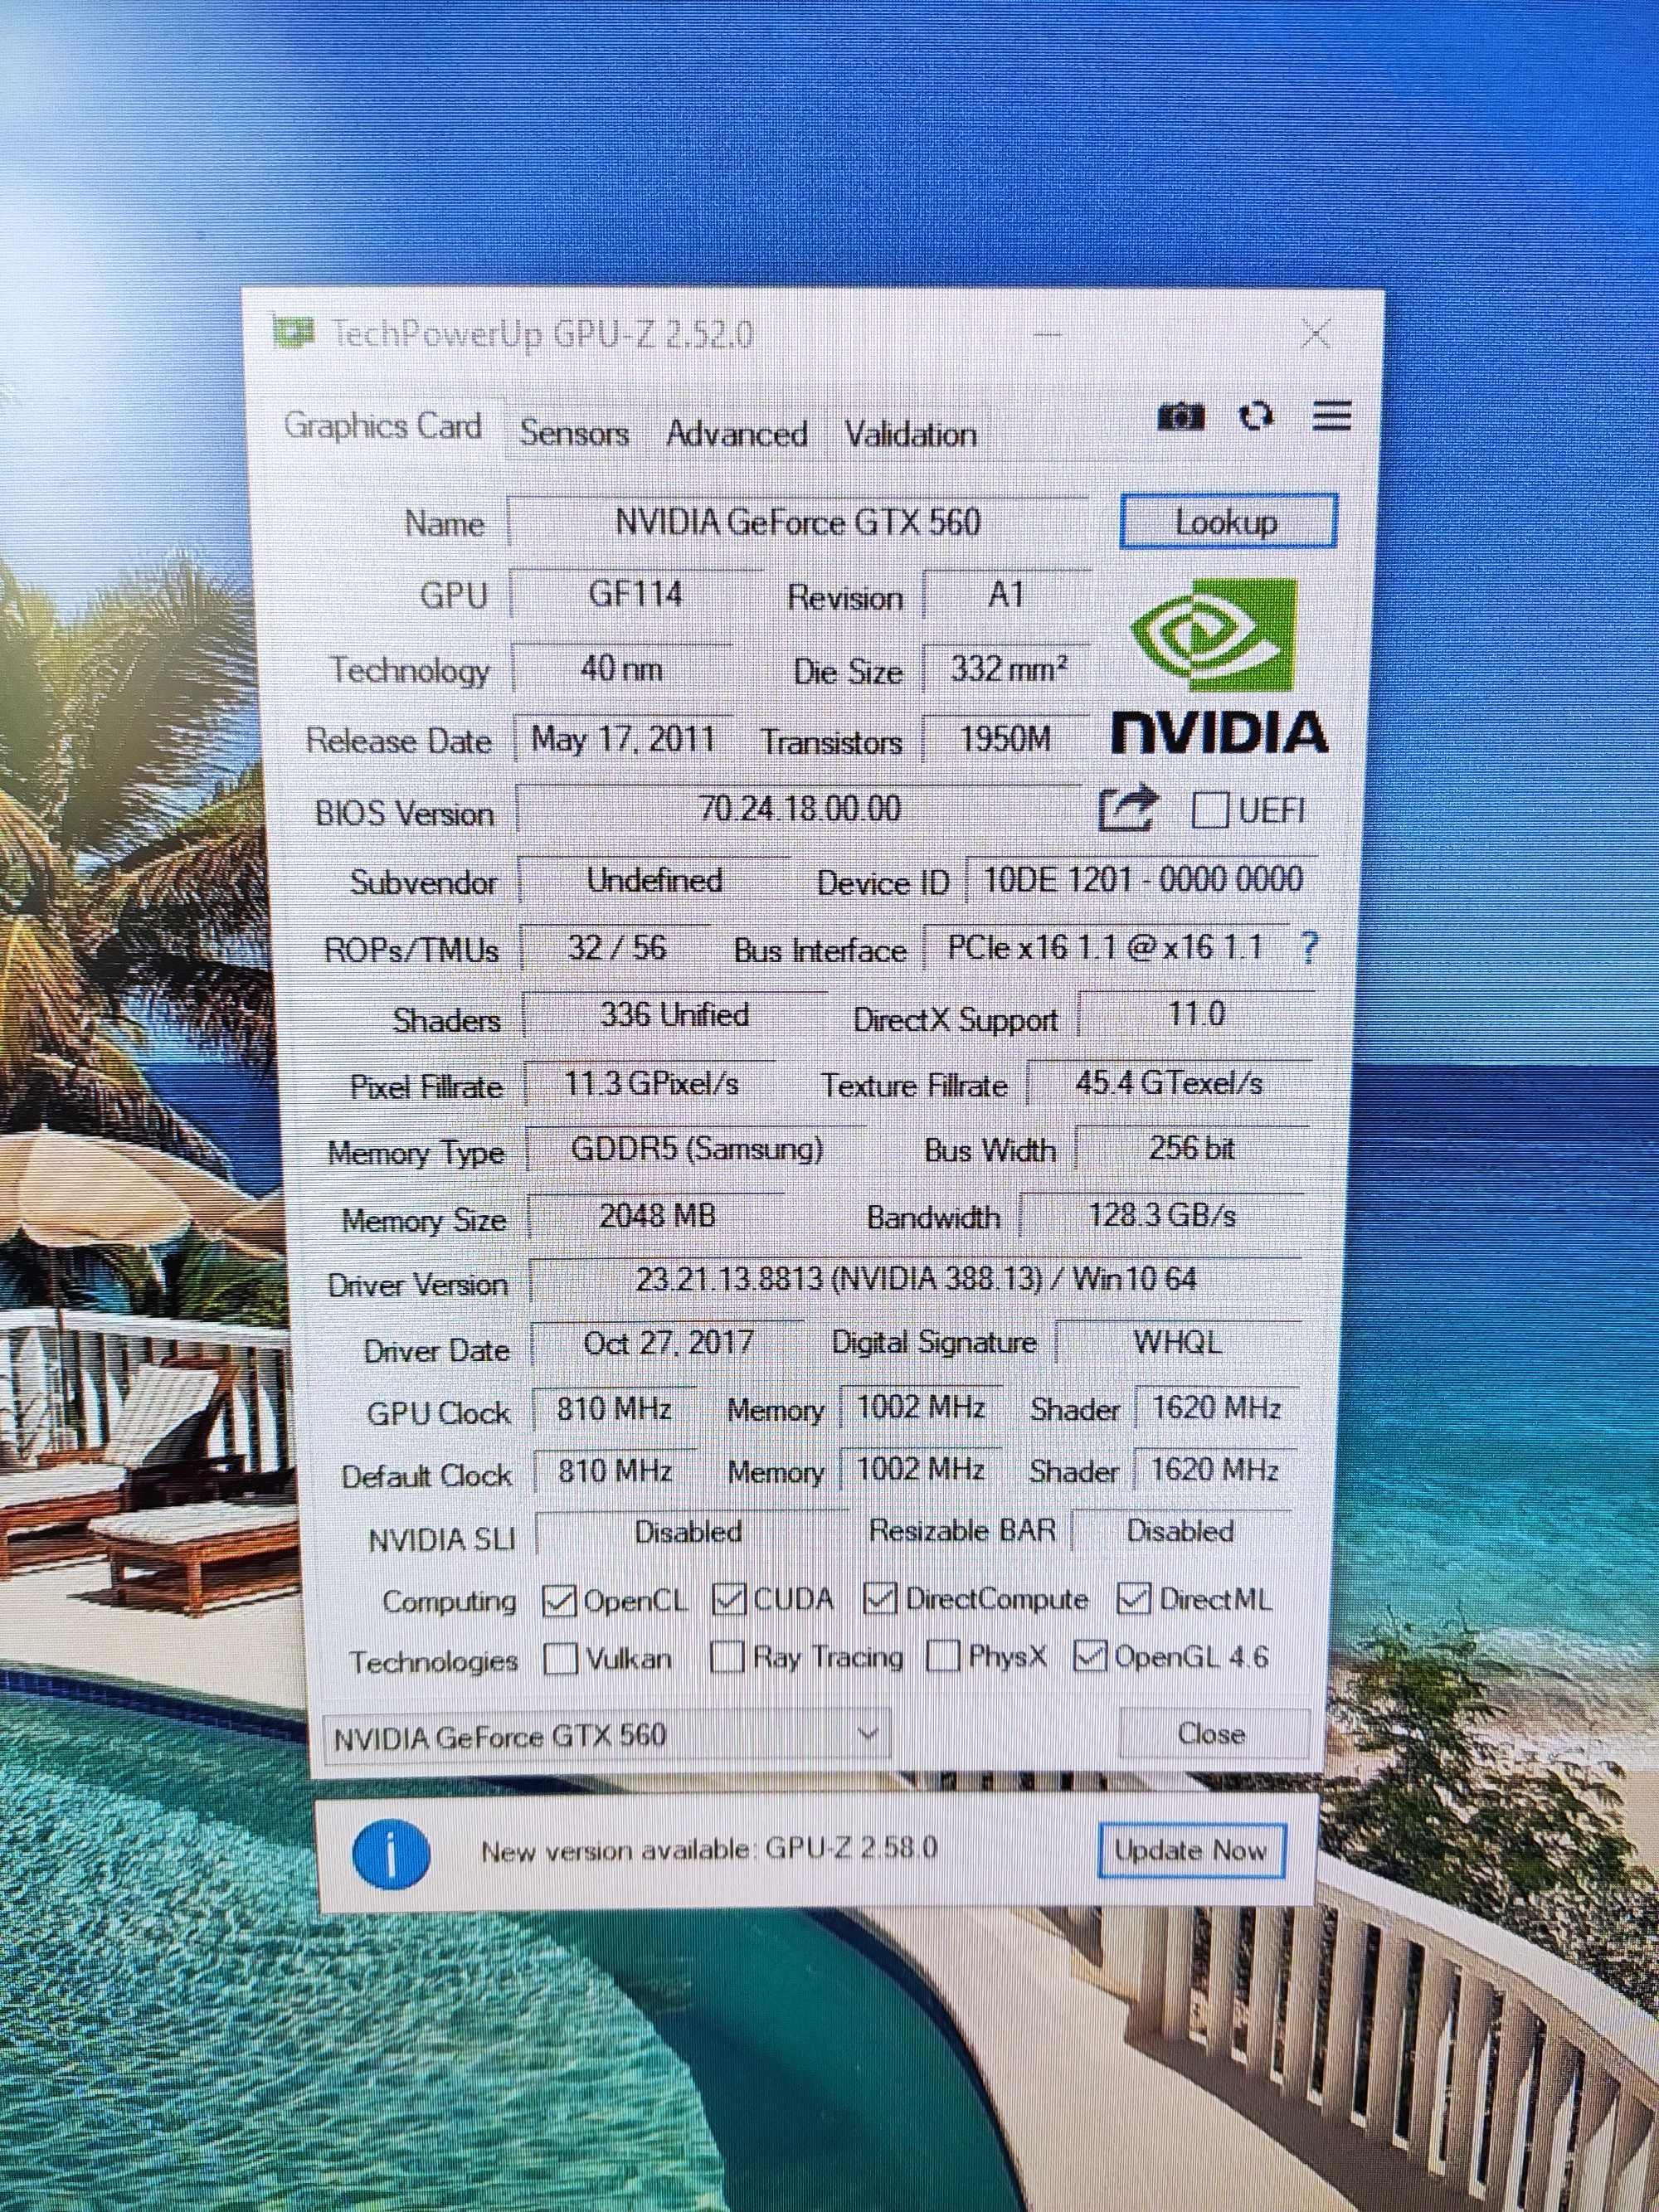Click the Bandwidth value 128.3 GB/s
This screenshot has height=2212, width=1659.
click(1163, 1216)
